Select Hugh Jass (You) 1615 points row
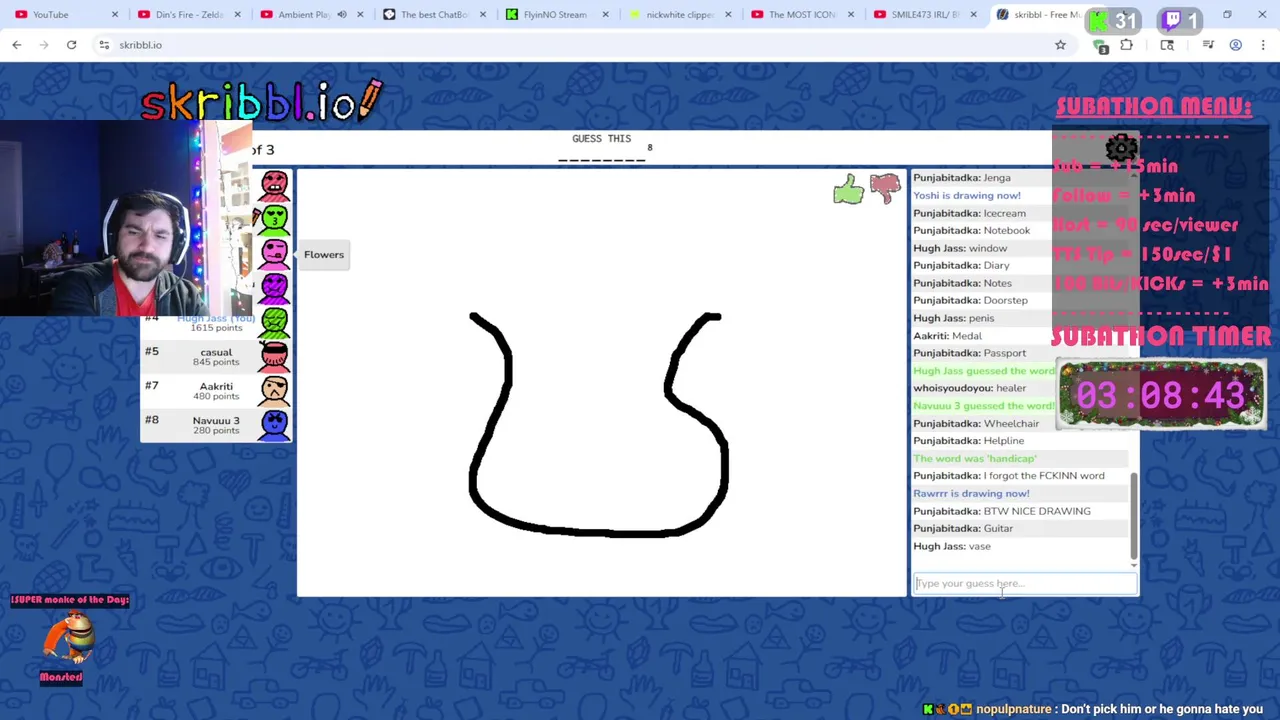Viewport: 1280px width, 720px height. (x=216, y=322)
